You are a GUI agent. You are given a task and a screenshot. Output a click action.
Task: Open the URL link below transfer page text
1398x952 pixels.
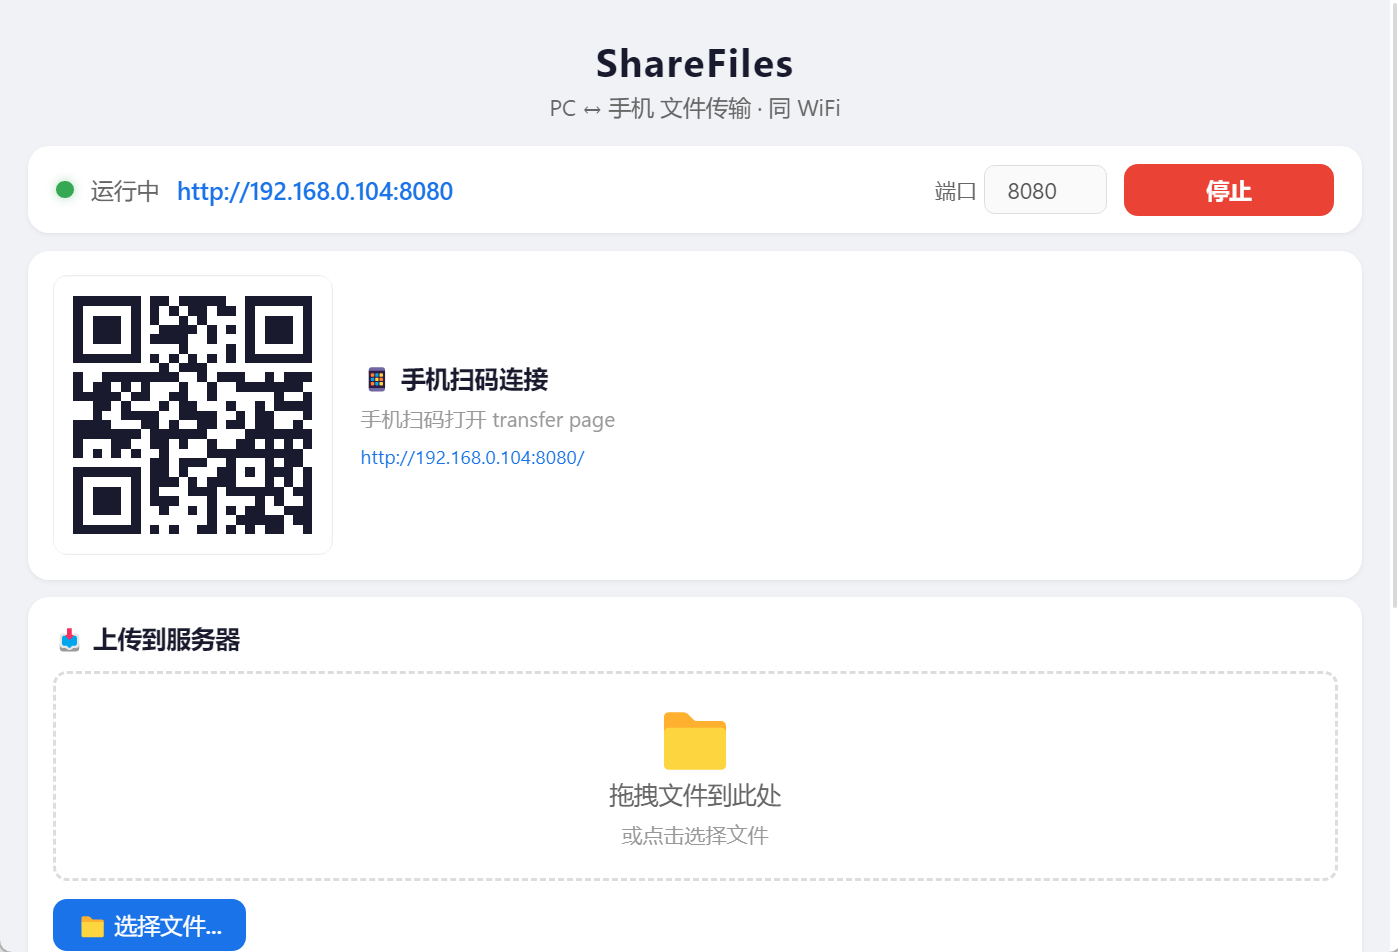click(x=472, y=458)
